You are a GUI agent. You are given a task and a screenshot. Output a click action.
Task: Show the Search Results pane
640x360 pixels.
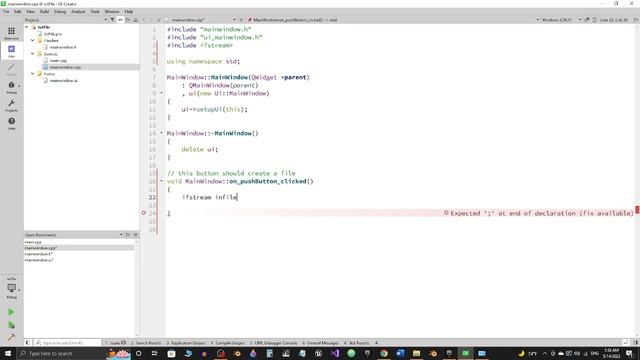(147, 343)
